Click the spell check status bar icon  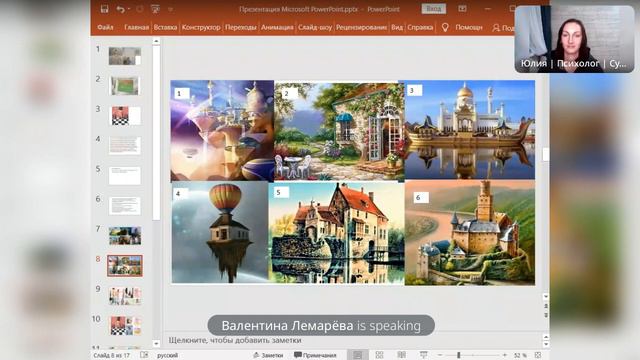(x=144, y=355)
